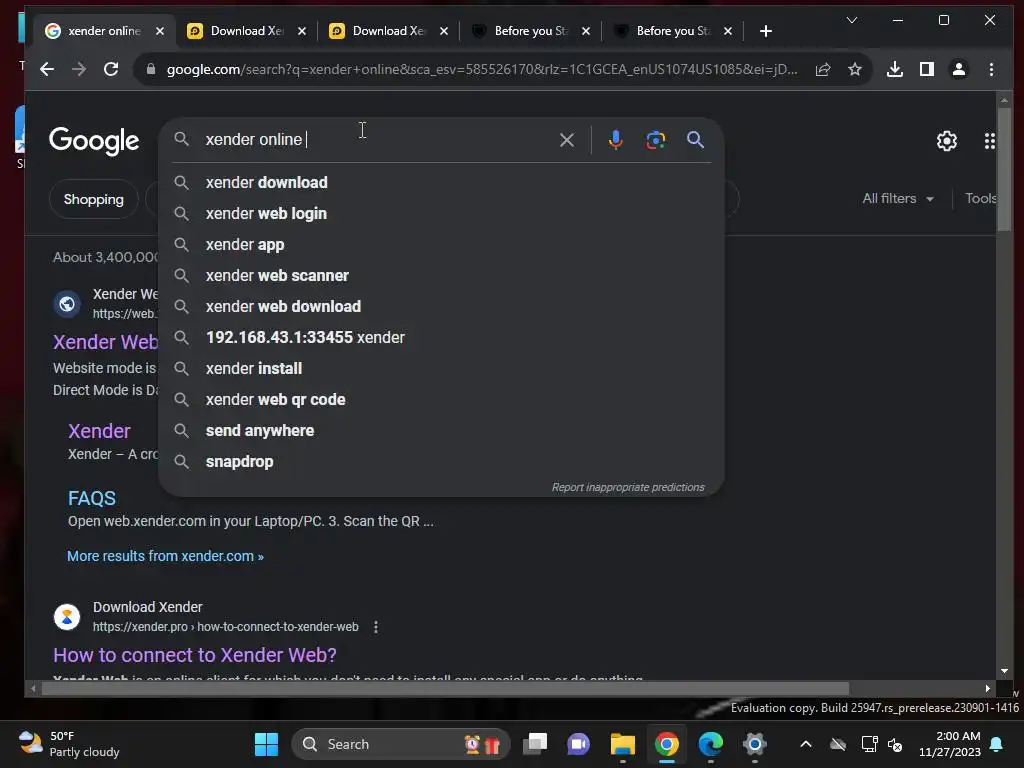Open the Xender sitelink
This screenshot has width=1024, height=768.
pos(99,431)
